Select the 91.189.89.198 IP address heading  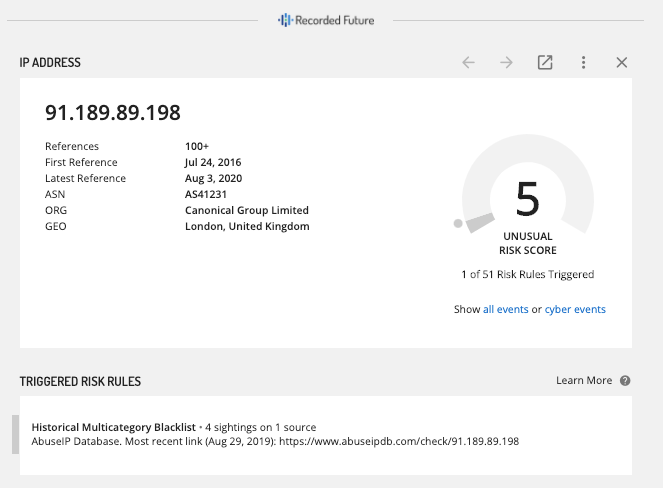tap(113, 113)
